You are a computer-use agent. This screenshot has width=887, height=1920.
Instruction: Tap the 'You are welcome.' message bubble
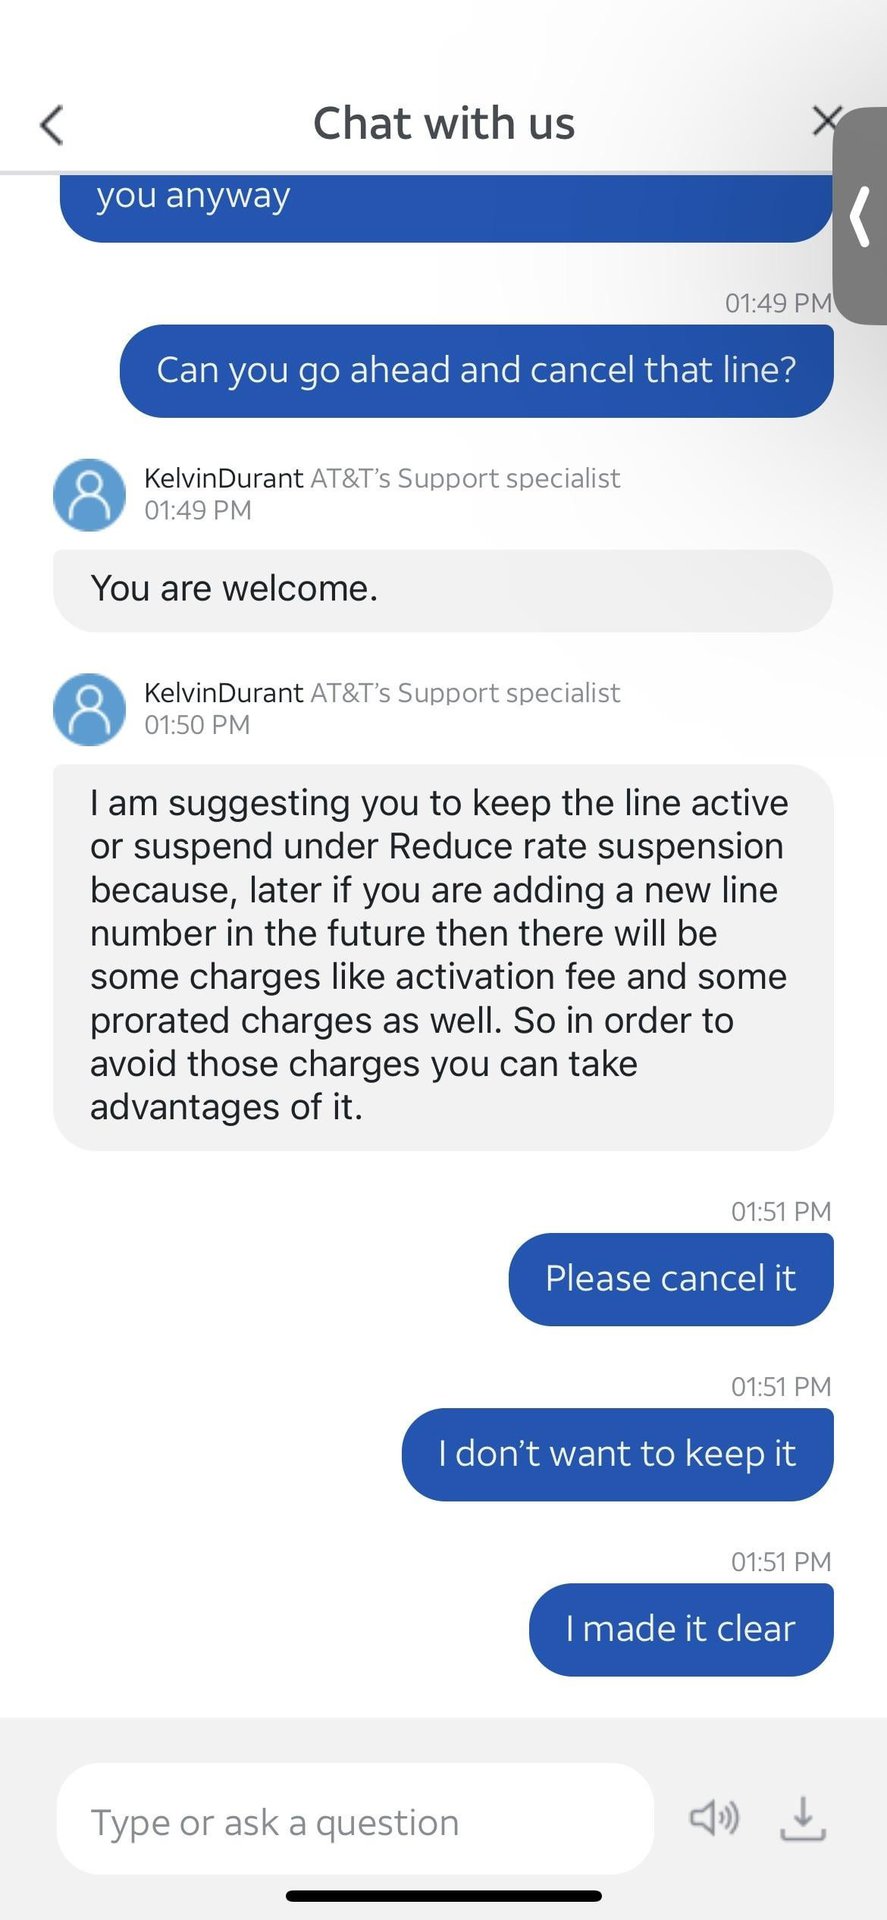pos(443,590)
